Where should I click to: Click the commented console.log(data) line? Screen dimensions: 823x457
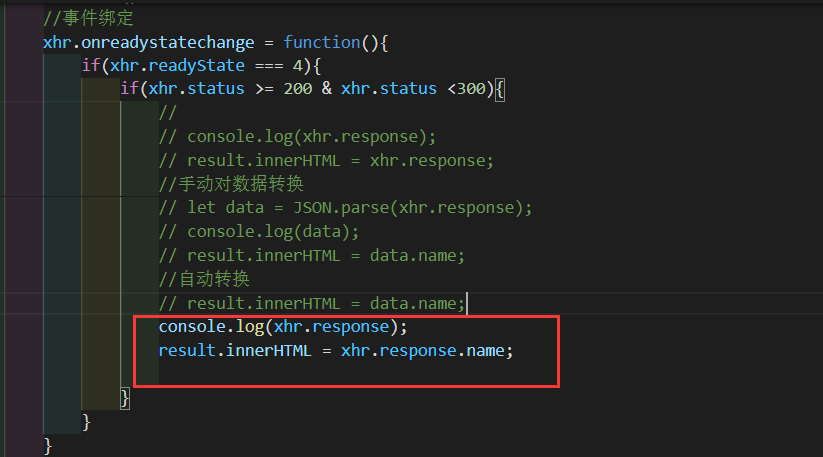[259, 231]
